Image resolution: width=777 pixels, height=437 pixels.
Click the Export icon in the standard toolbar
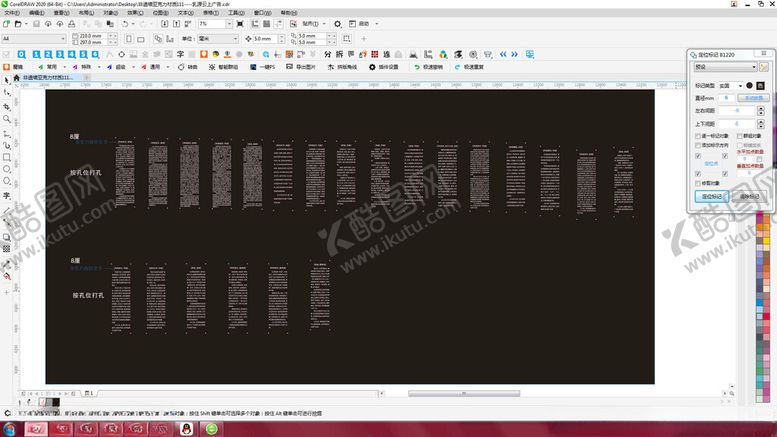[x=176, y=24]
